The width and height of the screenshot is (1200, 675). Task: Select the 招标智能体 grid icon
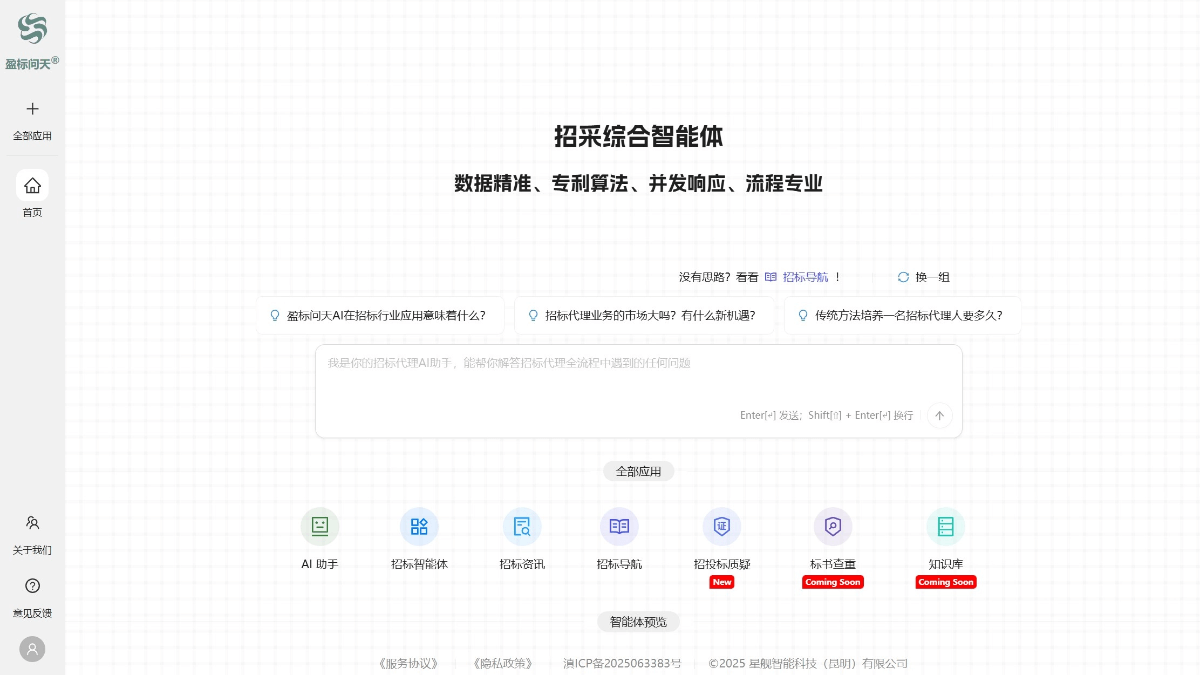coord(420,526)
